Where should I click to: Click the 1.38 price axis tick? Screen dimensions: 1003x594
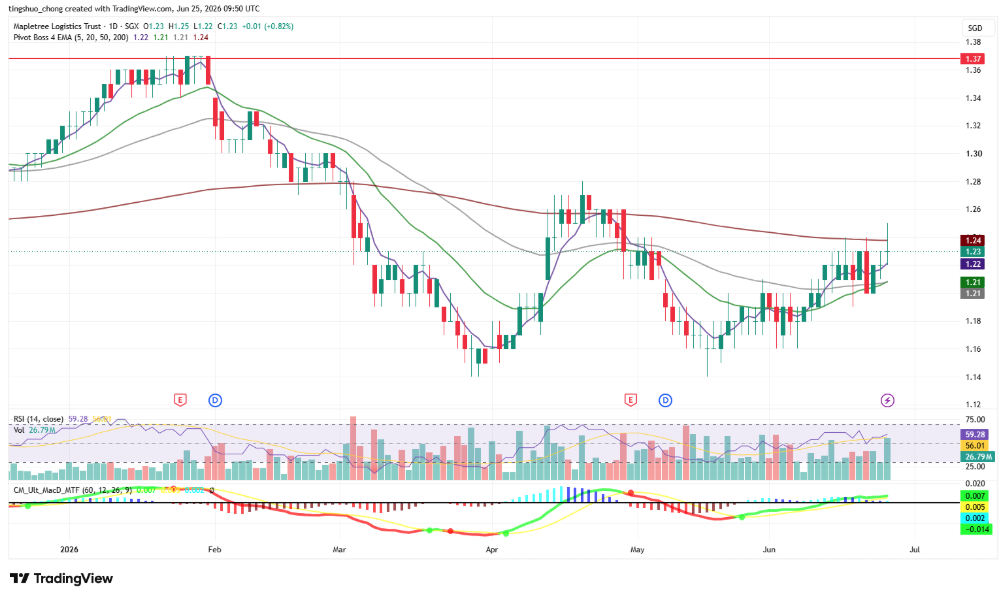974,42
